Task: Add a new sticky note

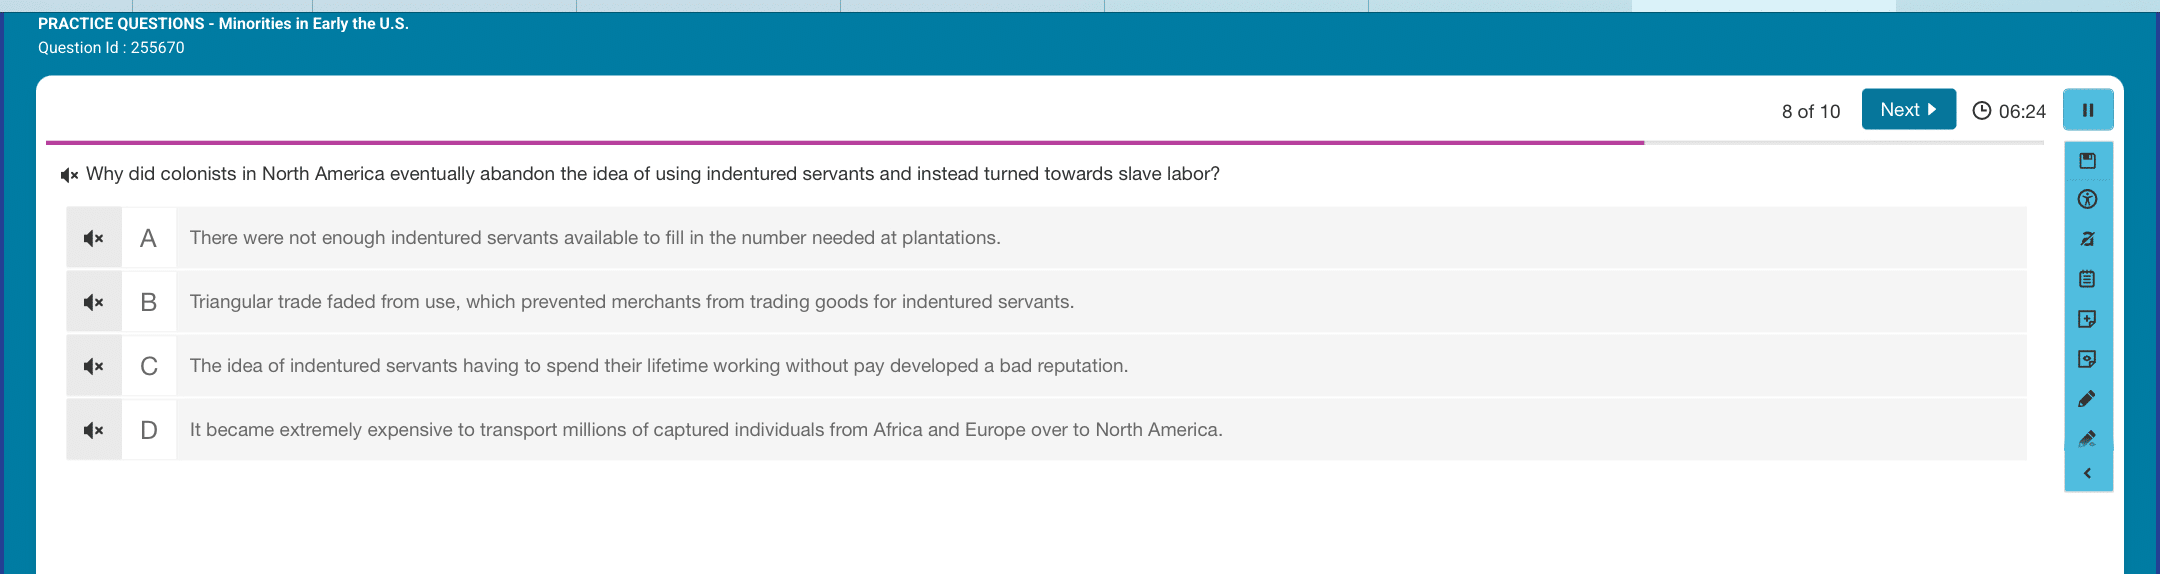Action: (x=2087, y=319)
